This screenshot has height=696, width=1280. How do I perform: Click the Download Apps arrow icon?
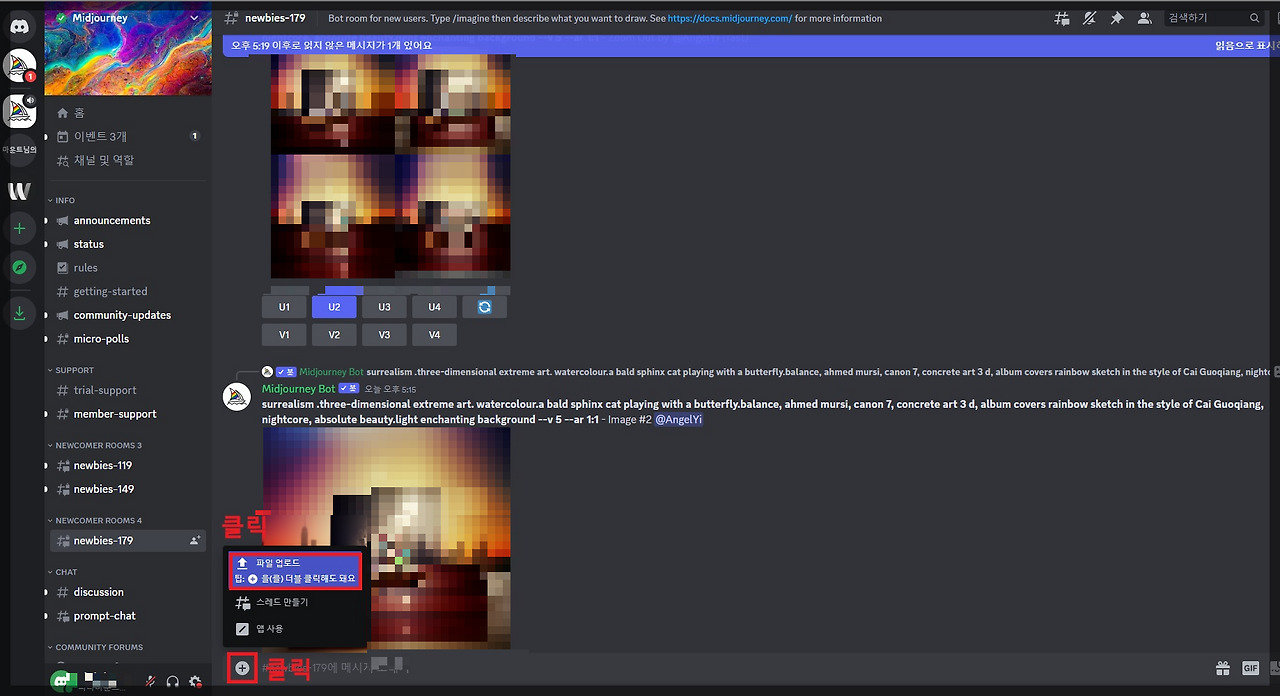(x=20, y=314)
